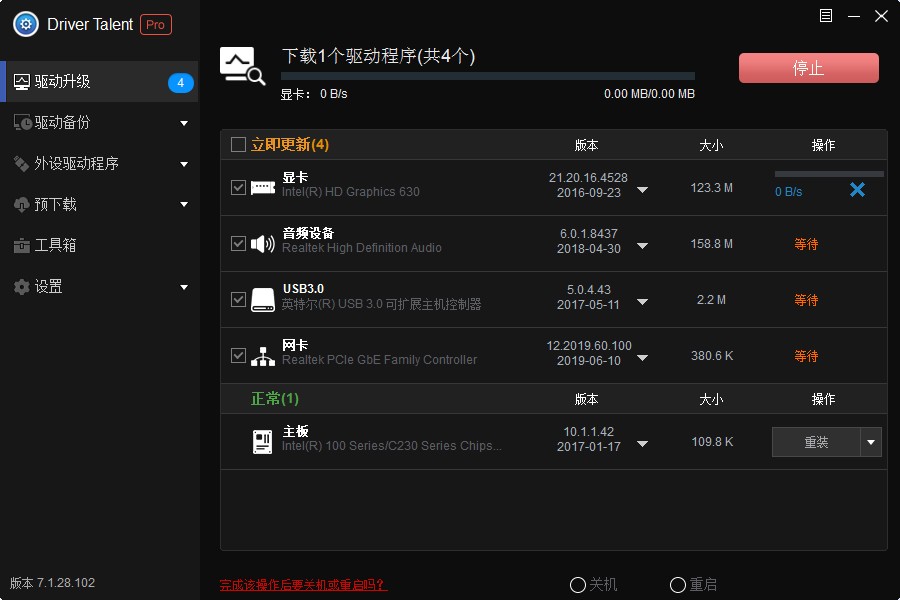Click the 驱动升级 monitor icon
The height and width of the screenshot is (600, 900).
click(x=22, y=82)
